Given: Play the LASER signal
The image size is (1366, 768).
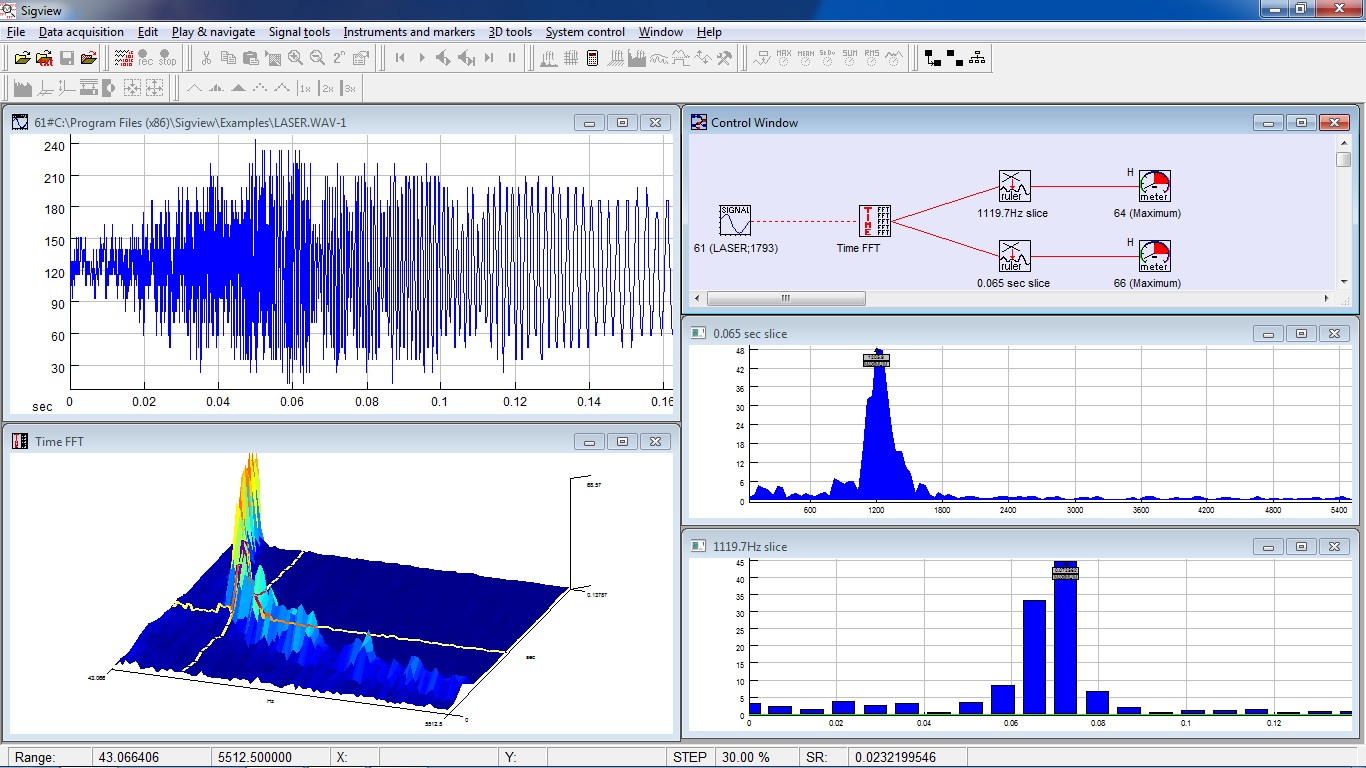Looking at the screenshot, I should pos(422,57).
